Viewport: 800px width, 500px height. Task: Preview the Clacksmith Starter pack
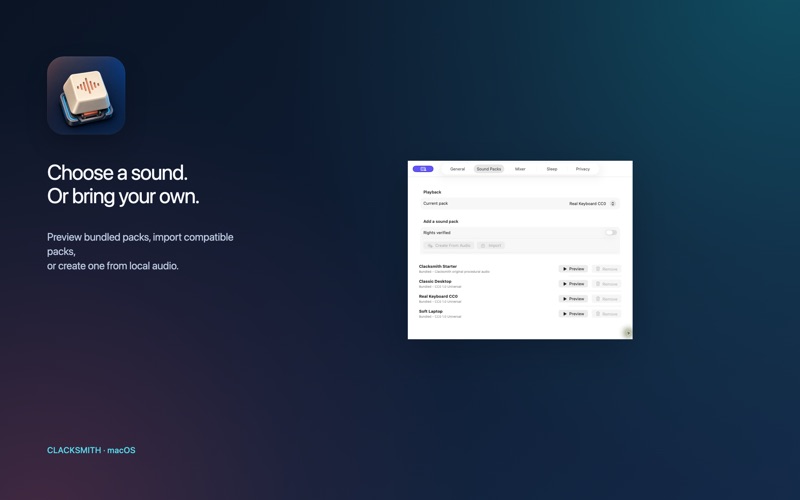(x=573, y=269)
